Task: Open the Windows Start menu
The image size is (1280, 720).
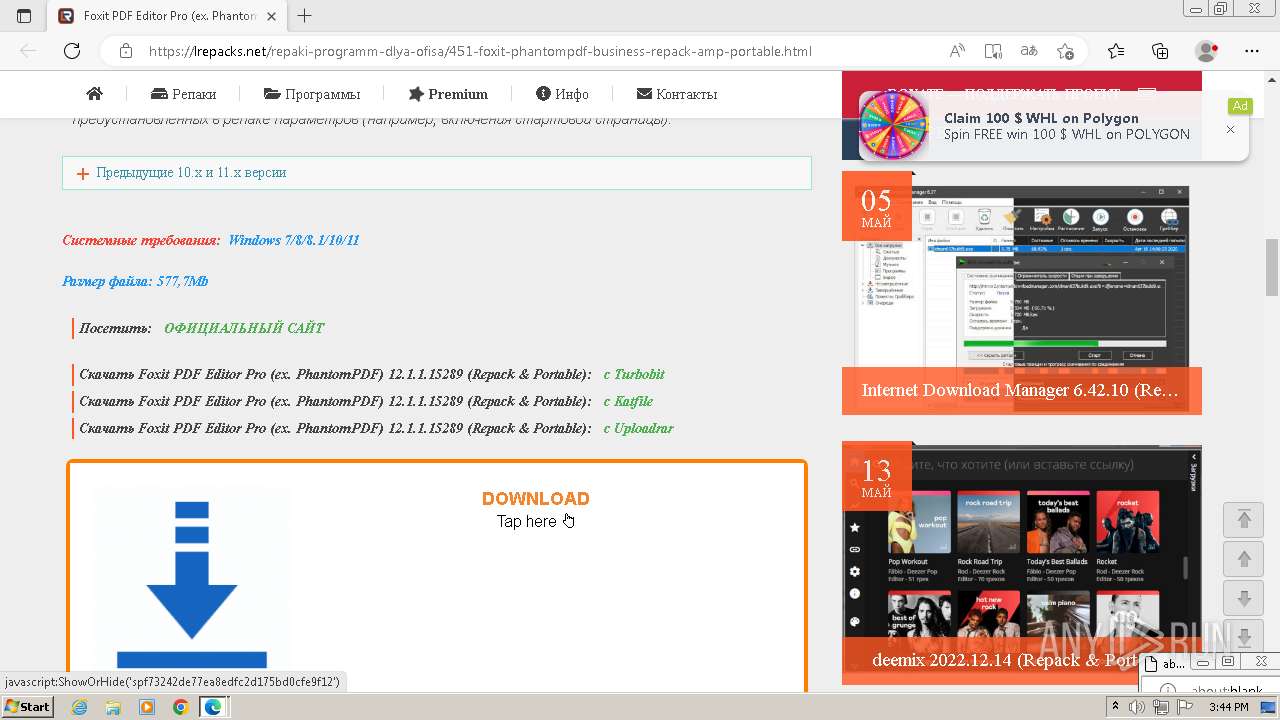Action: pyautogui.click(x=27, y=707)
